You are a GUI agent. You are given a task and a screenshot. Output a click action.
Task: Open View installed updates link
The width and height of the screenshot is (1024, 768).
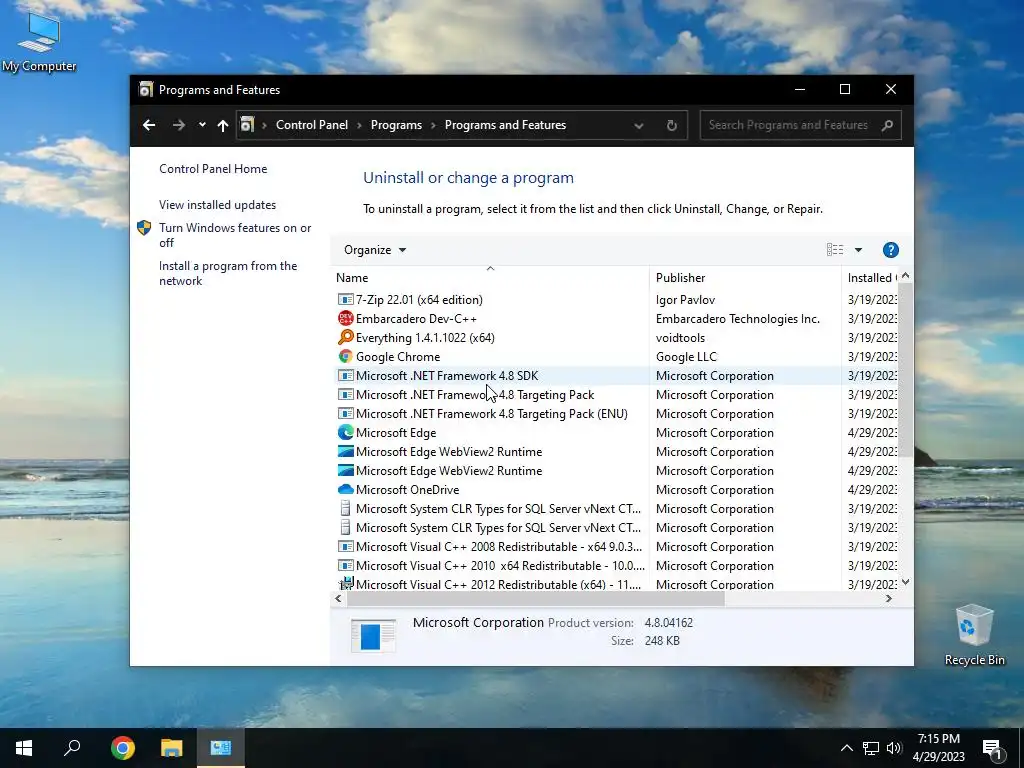point(217,204)
